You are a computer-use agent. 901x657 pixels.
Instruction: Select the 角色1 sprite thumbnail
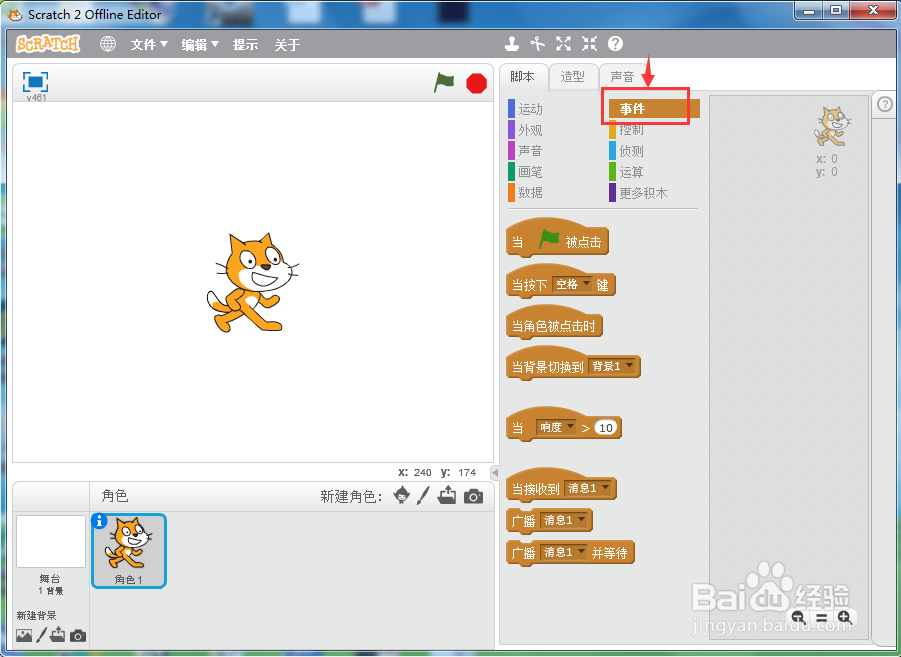coord(129,551)
